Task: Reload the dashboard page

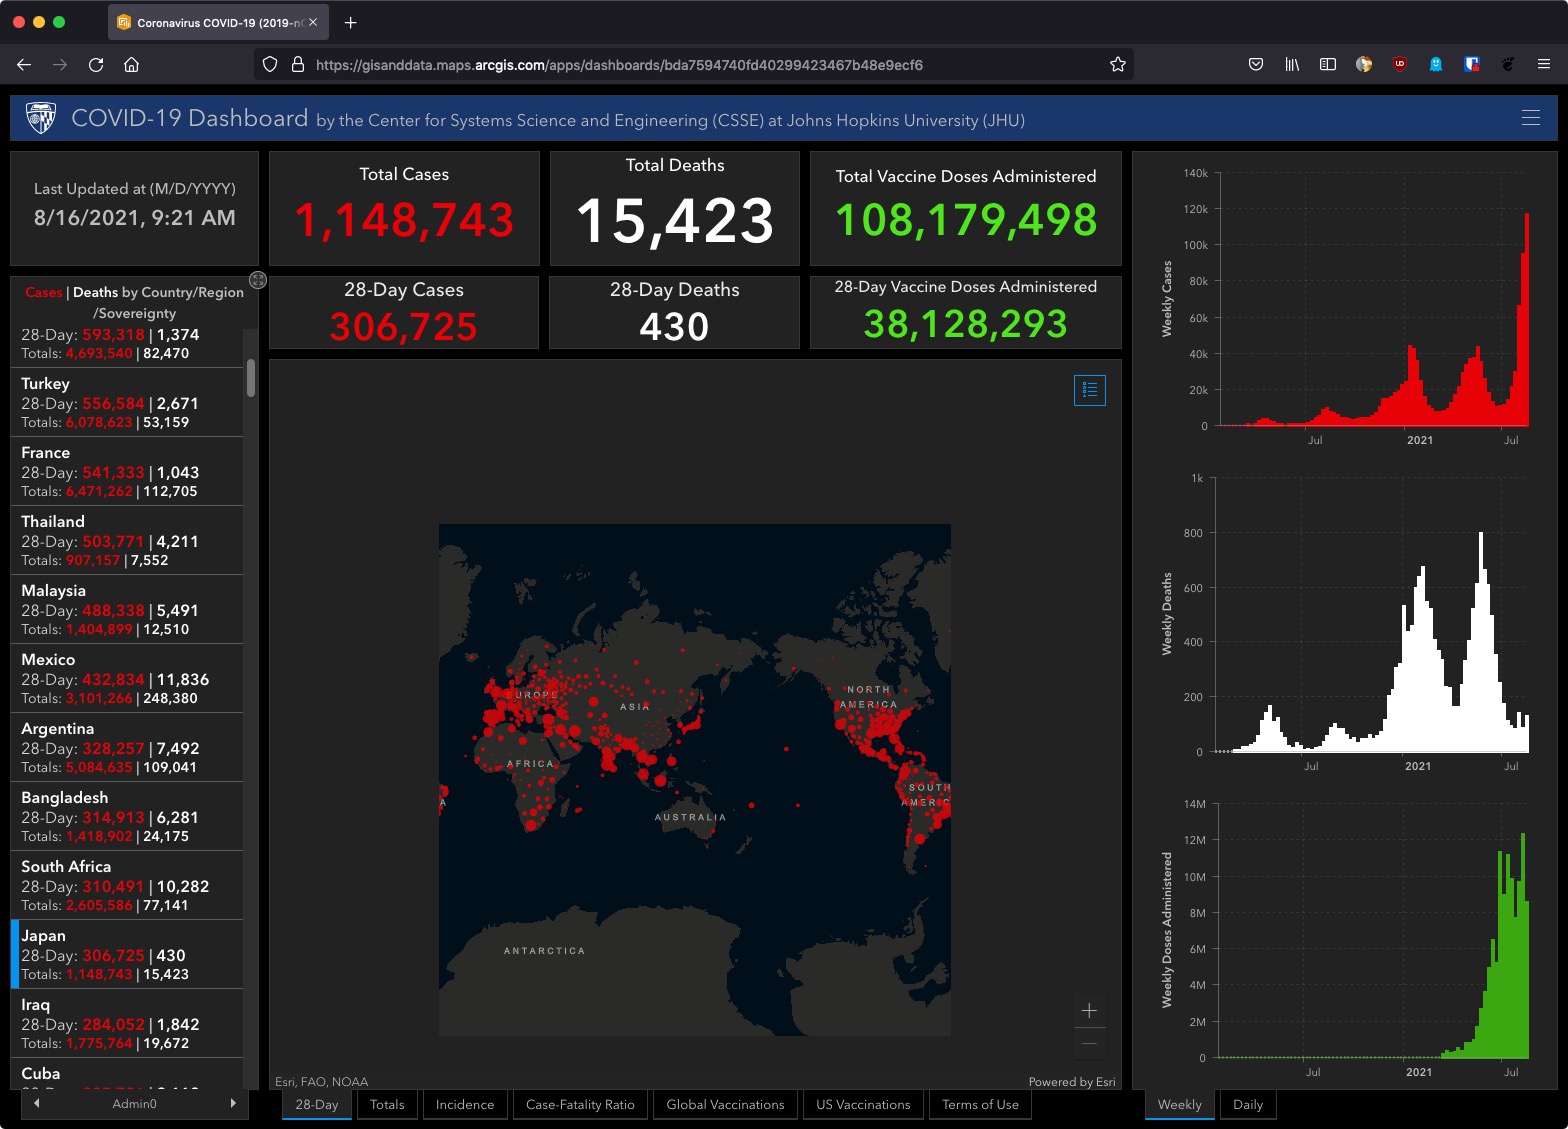Action: (x=96, y=64)
